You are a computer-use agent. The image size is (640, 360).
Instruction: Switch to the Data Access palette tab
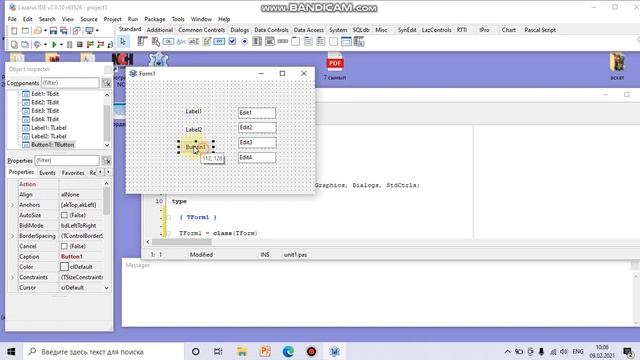click(x=309, y=30)
